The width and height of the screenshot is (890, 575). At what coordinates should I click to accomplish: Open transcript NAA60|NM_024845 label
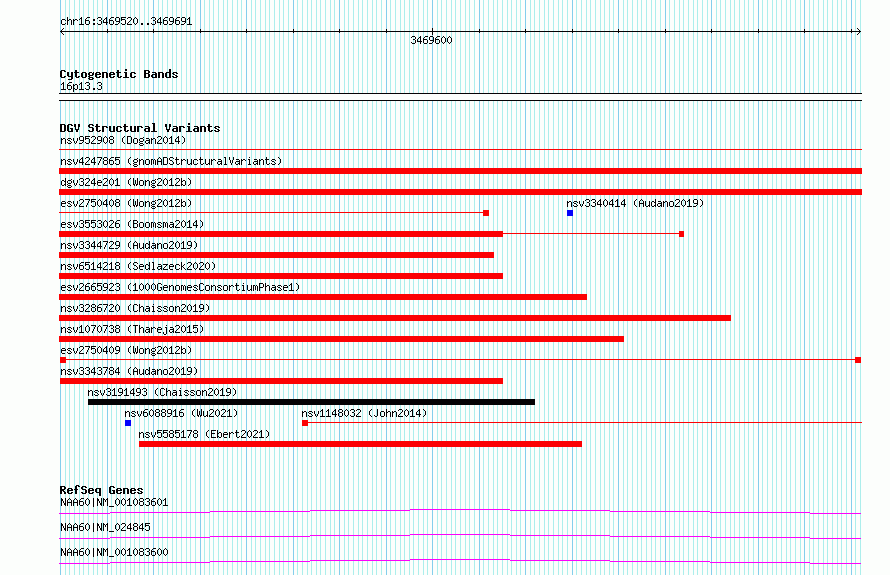(x=105, y=527)
